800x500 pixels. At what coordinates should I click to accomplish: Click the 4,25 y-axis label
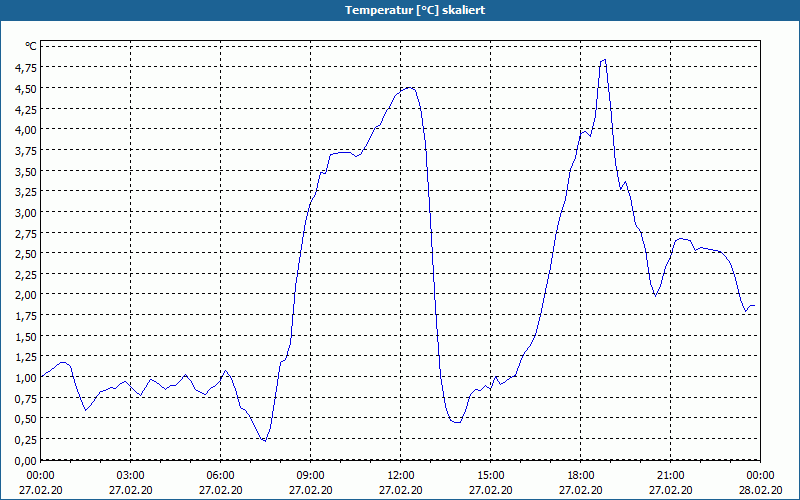tap(28, 109)
